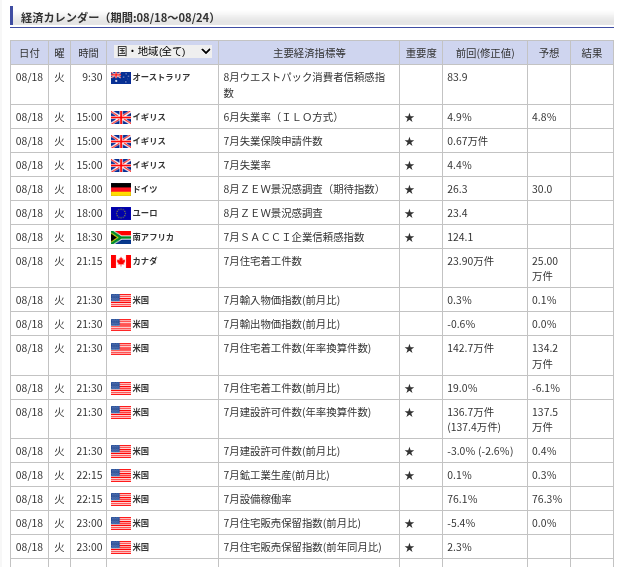Click the 経済カレンダー page heading
The width and height of the screenshot is (621, 567).
(x=117, y=18)
